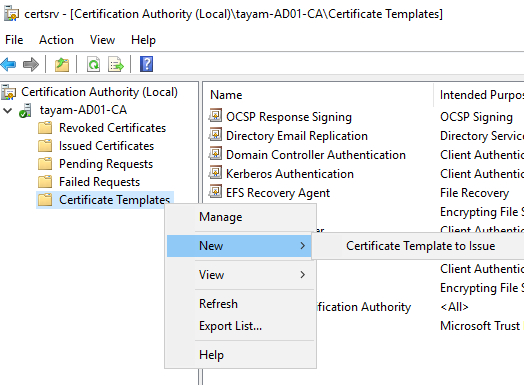Viewport: 524px width, 385px height.
Task: Click the EFS Recovery Agent template icon
Action: tap(216, 192)
